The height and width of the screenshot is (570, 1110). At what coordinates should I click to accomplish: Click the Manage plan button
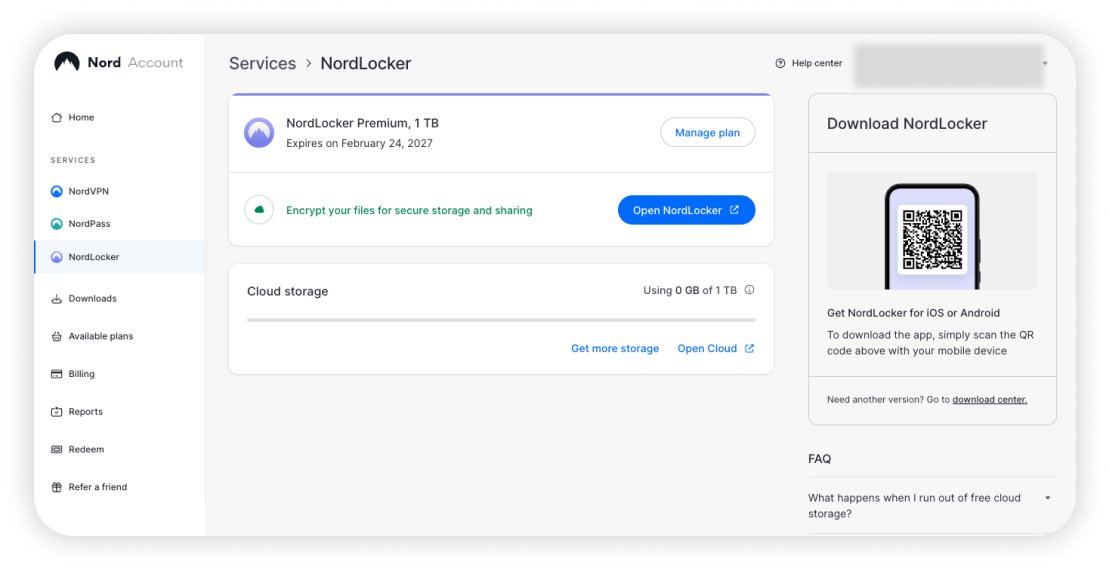click(707, 132)
